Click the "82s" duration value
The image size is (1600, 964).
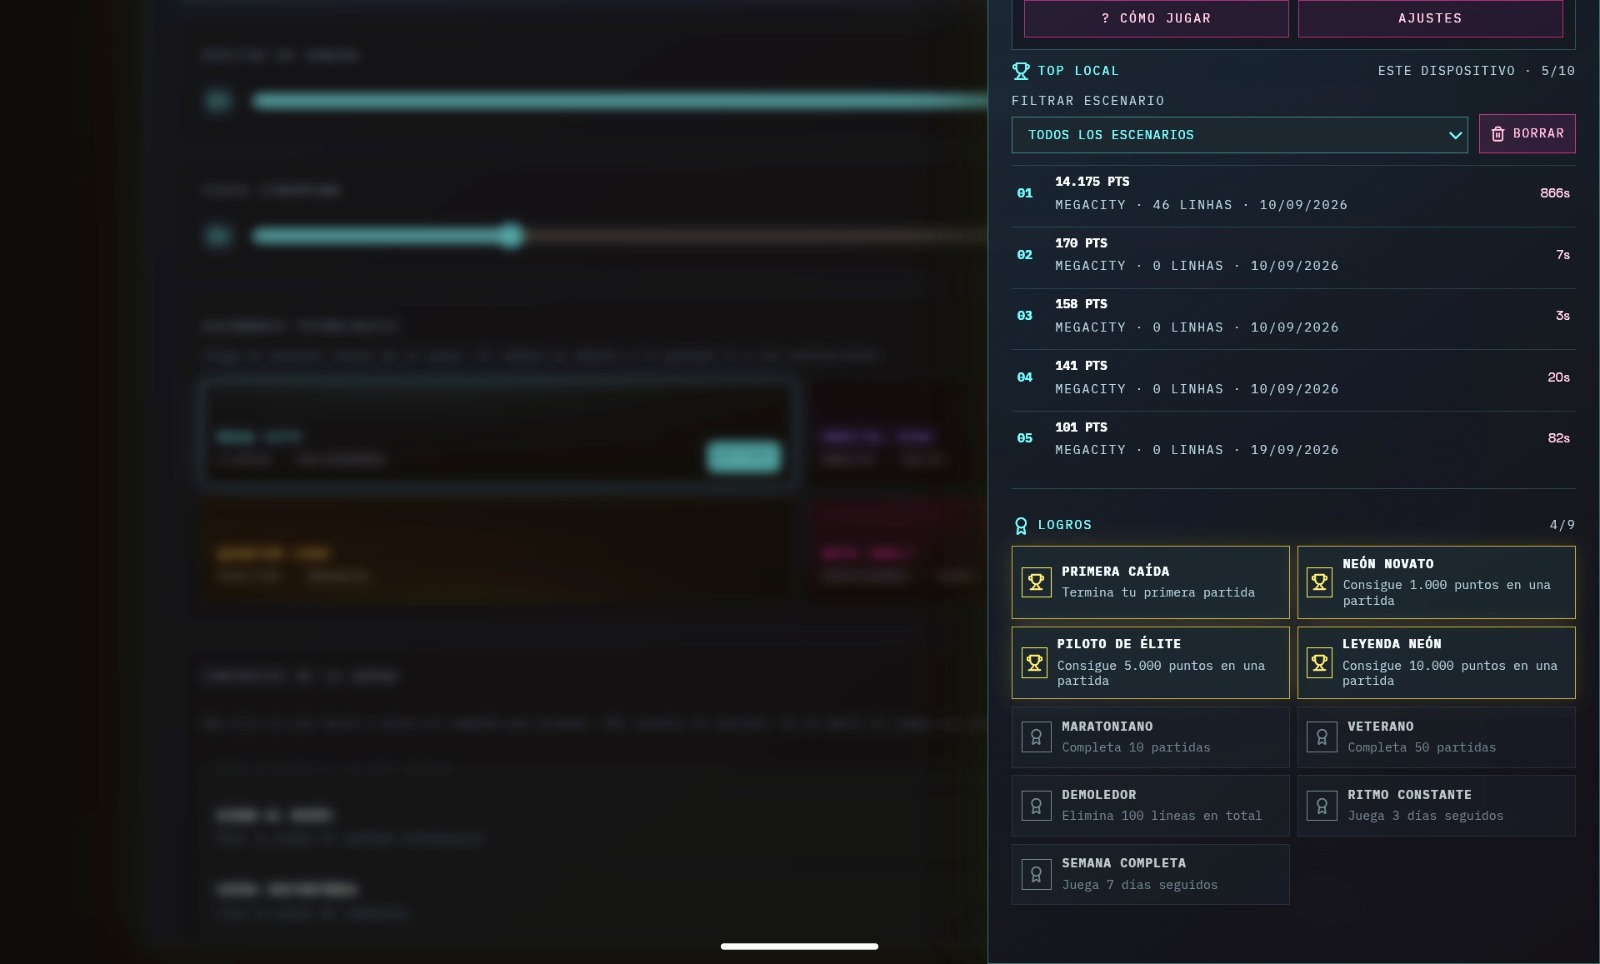[x=1559, y=438]
